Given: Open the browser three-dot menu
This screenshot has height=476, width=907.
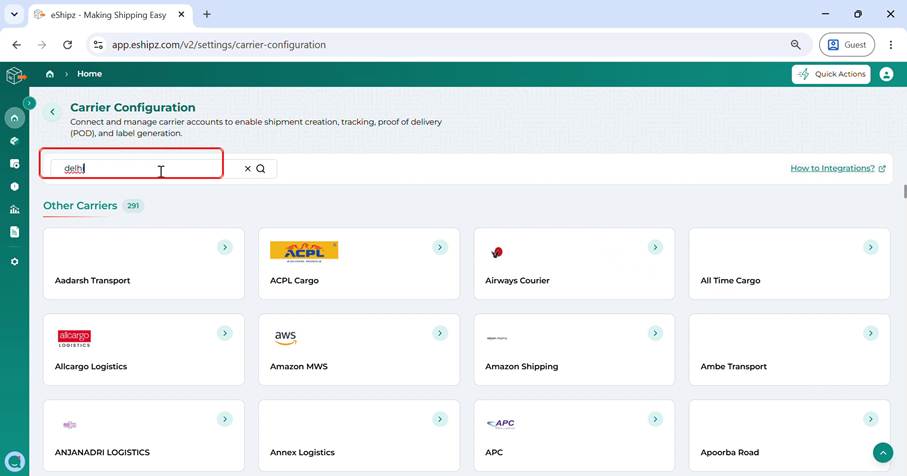Looking at the screenshot, I should click(891, 45).
